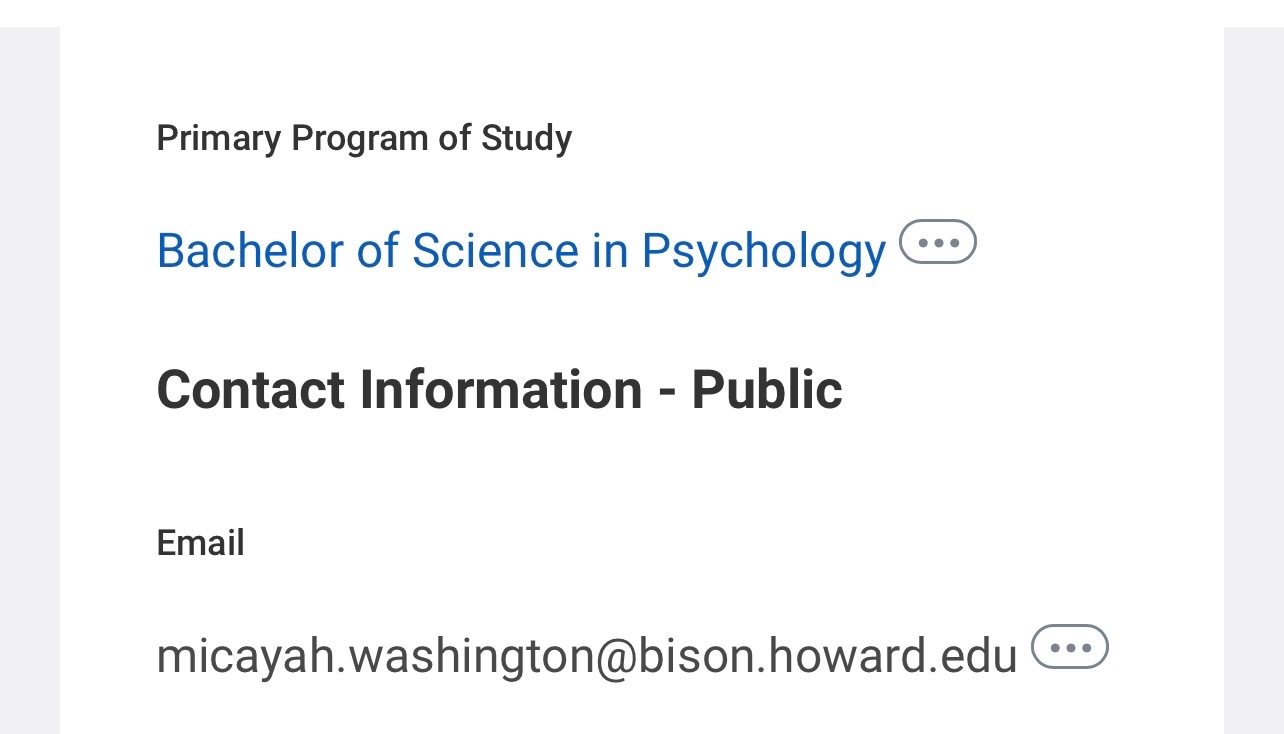The image size is (1284, 734).
Task: Click the micayah.washington@bison.howard.edu email address
Action: tap(586, 657)
